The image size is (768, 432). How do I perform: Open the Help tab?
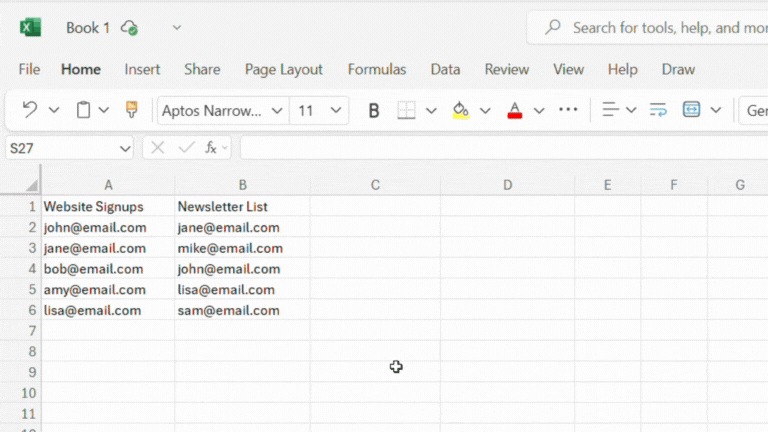click(x=623, y=70)
